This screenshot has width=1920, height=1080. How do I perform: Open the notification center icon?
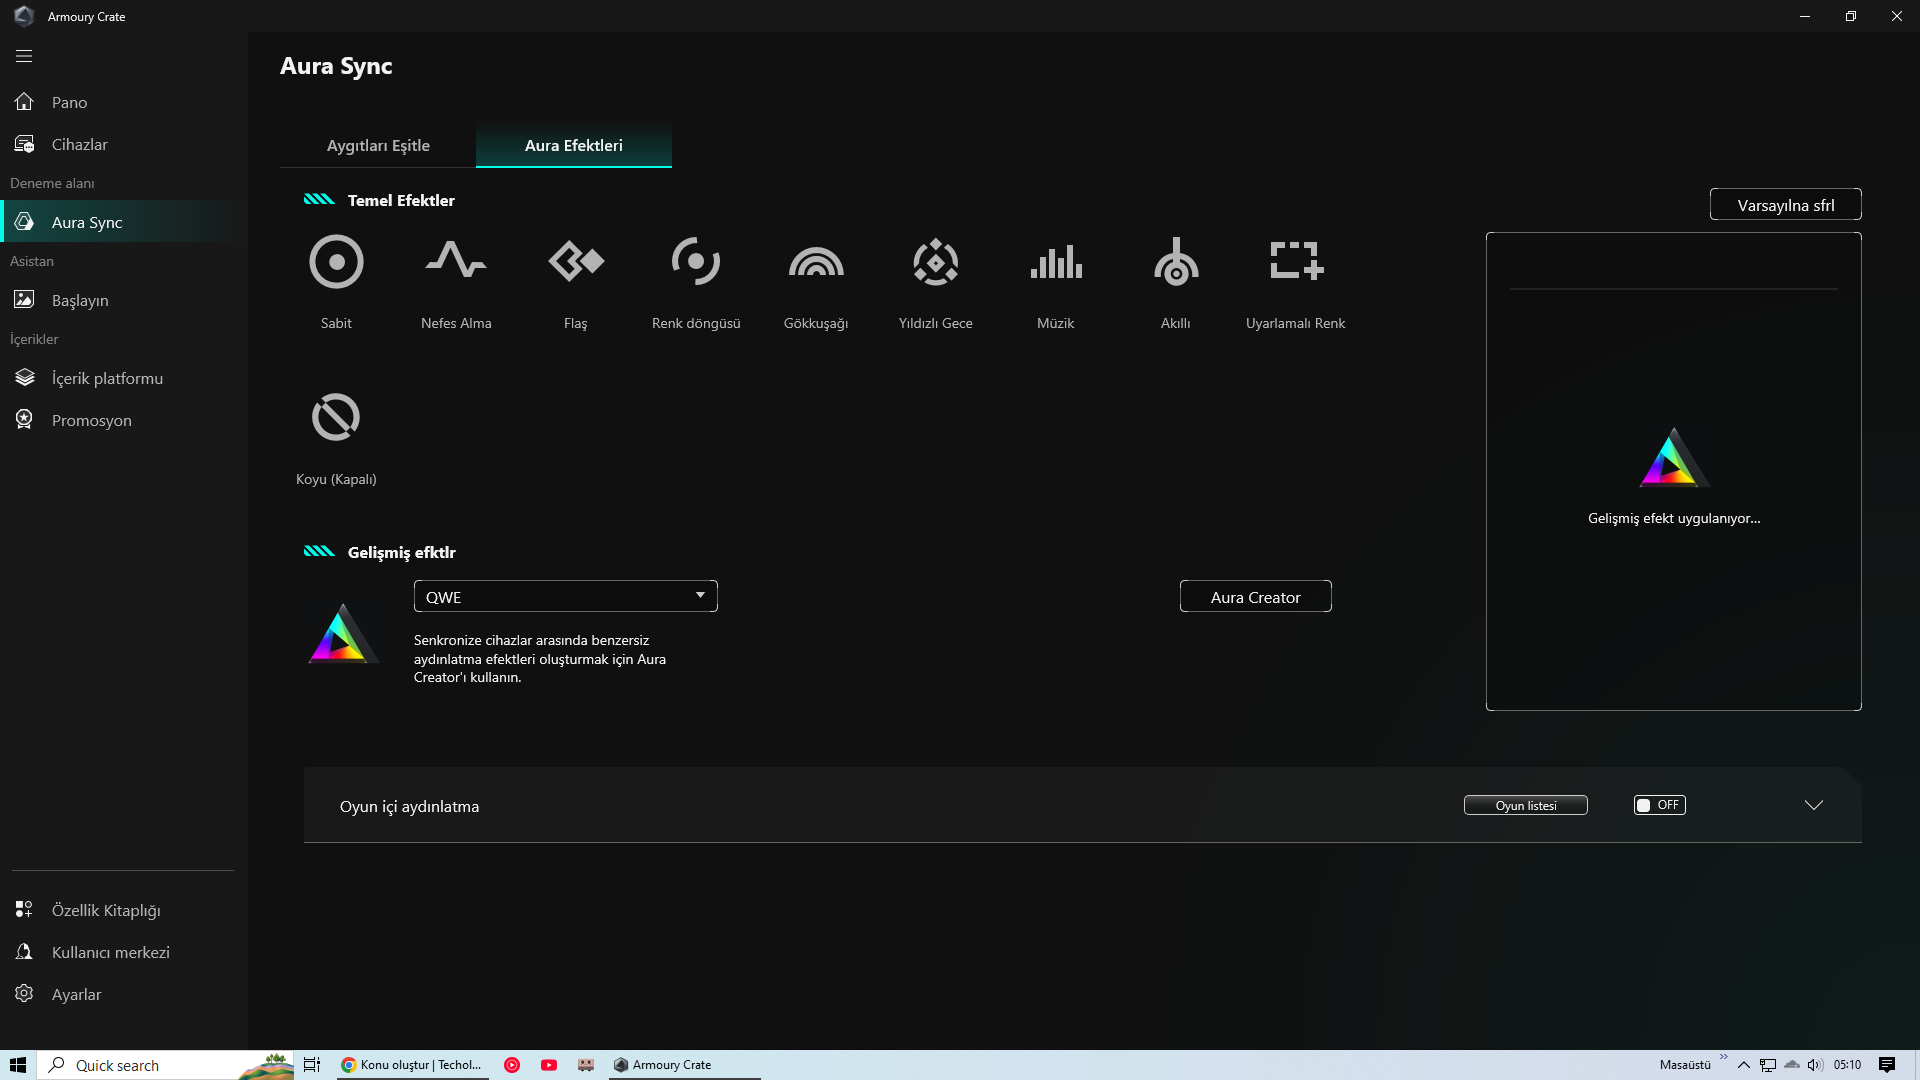[1887, 1065]
